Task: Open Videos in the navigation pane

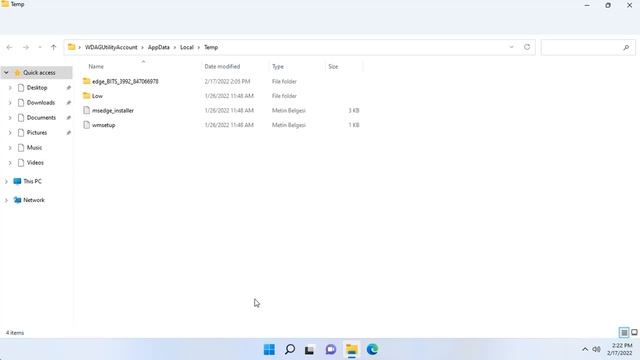Action: 35,162
